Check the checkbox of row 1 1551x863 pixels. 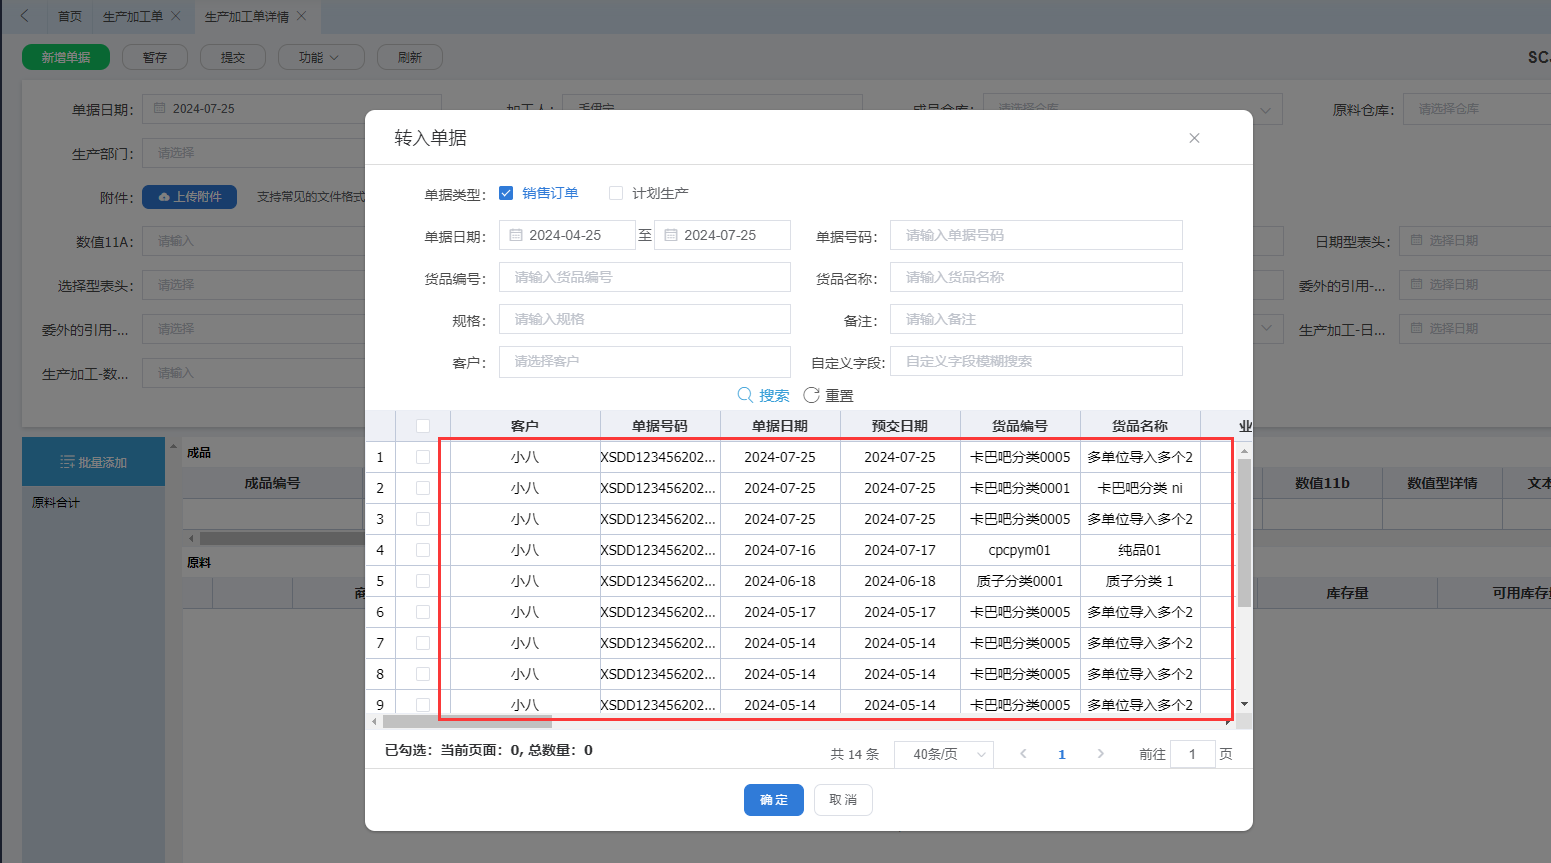[423, 457]
